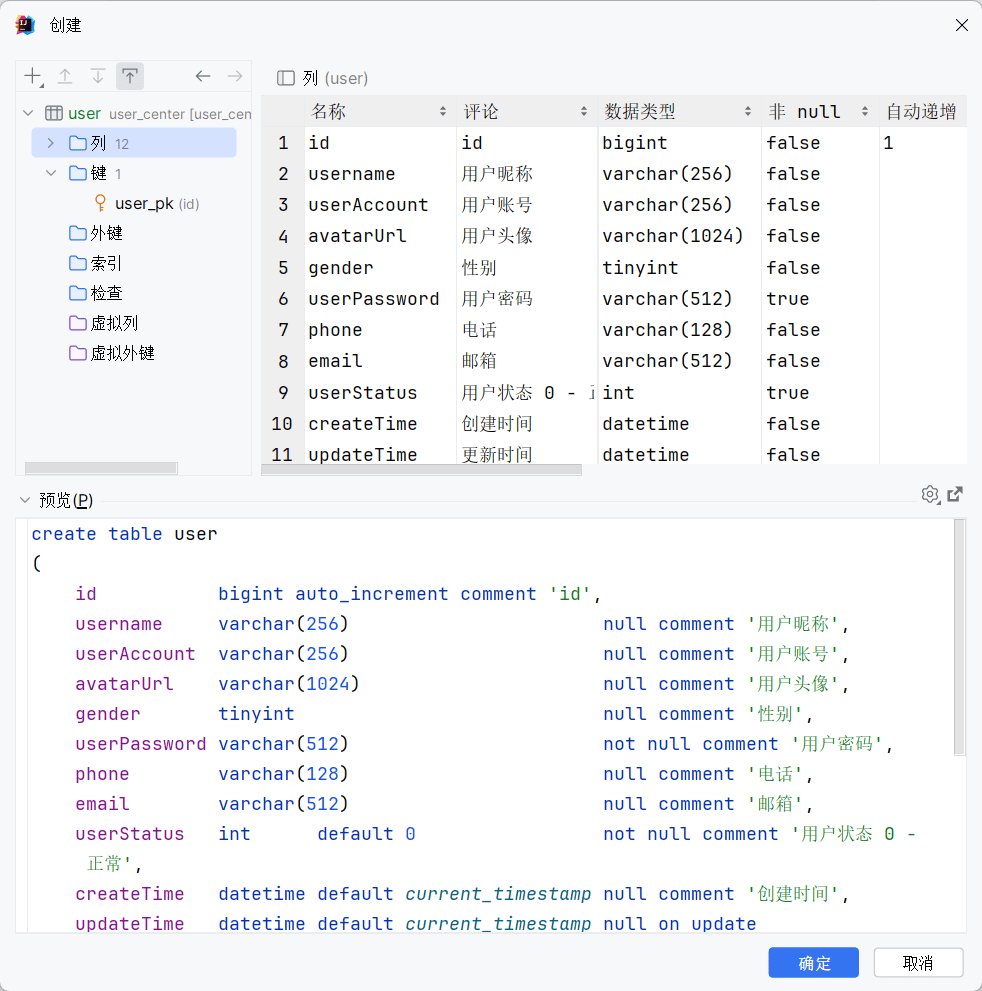Click the preview settings gear icon

click(930, 495)
